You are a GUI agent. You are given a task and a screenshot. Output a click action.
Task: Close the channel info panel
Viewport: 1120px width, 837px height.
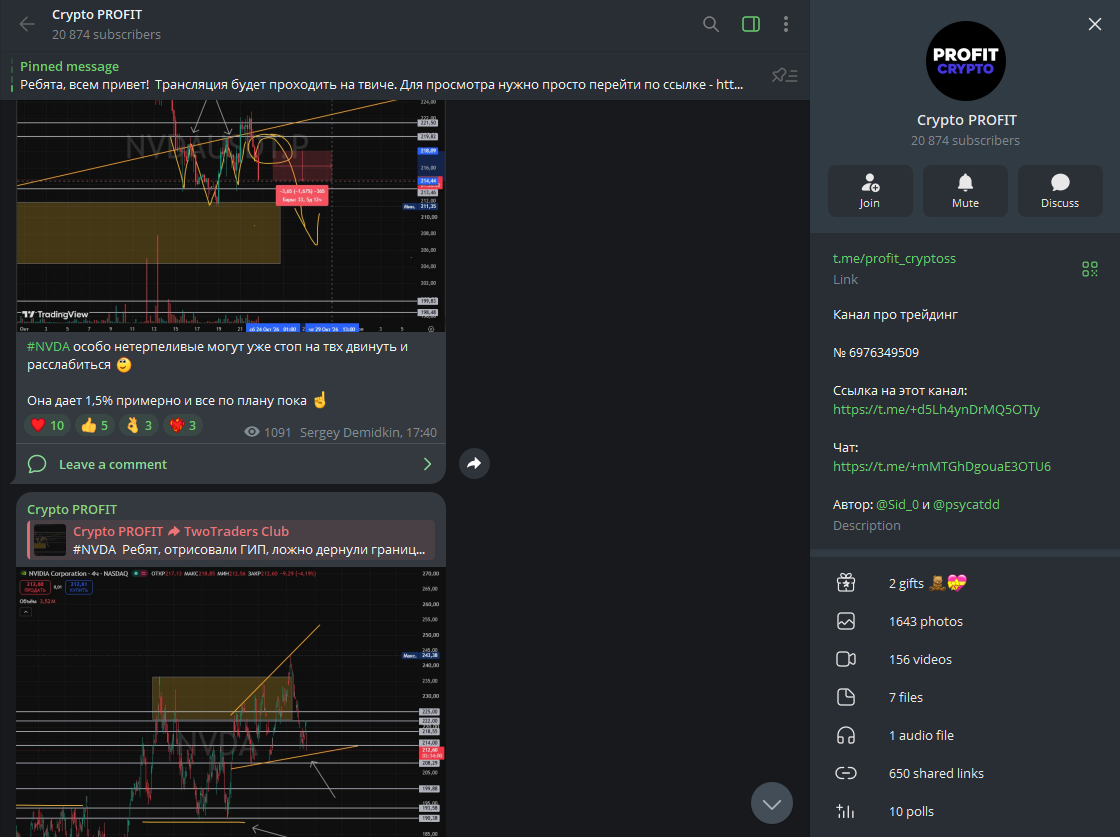[1094, 24]
